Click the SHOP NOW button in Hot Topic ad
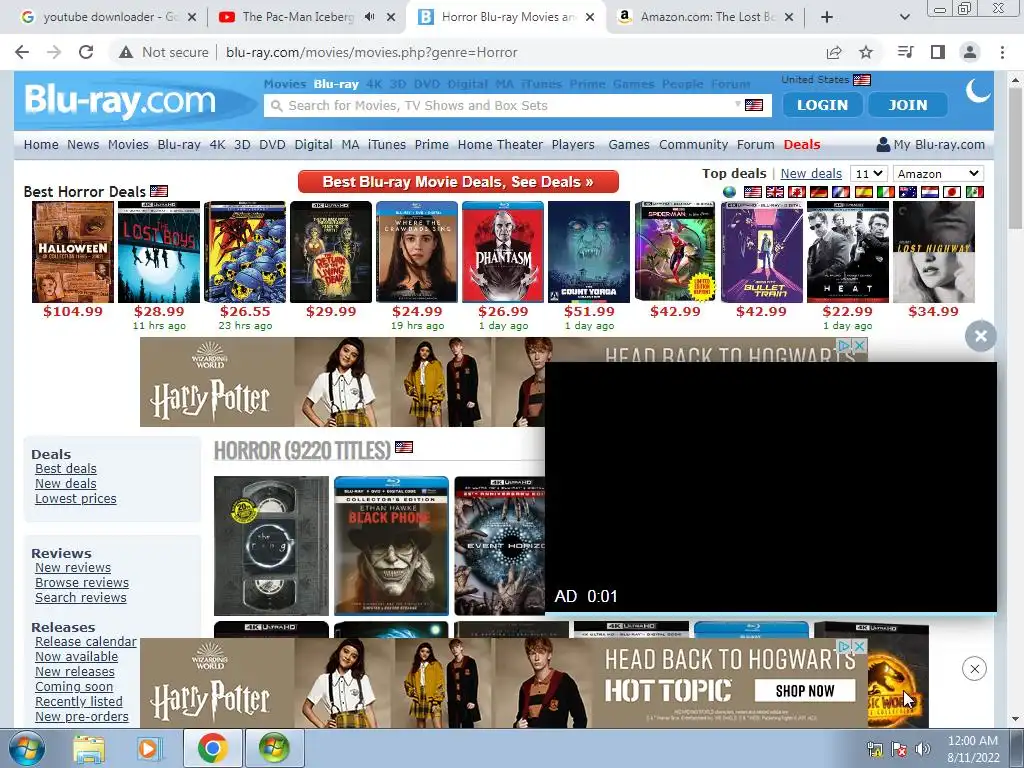The width and height of the screenshot is (1024, 768). pos(805,690)
